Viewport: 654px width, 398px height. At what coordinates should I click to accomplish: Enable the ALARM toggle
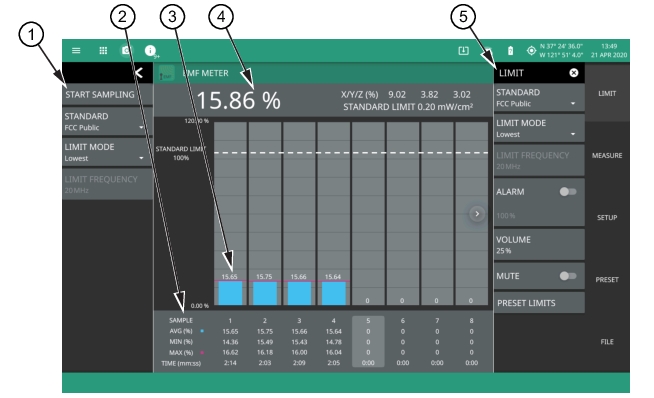568,192
